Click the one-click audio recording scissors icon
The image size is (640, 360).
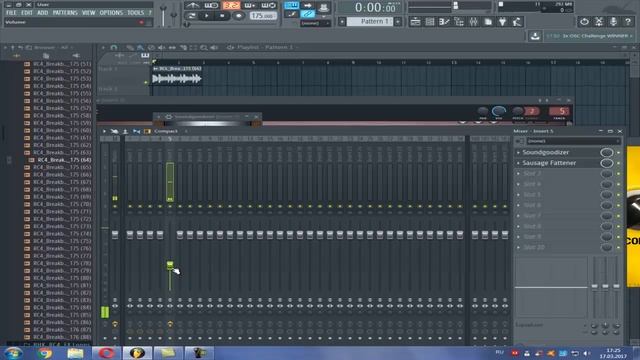click(x=599, y=22)
